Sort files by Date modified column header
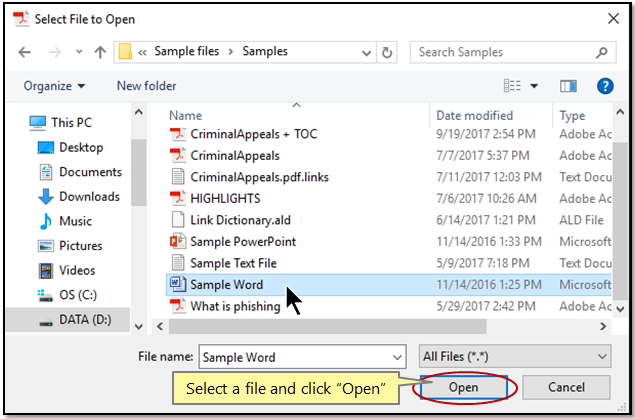635x419 pixels. point(475,116)
